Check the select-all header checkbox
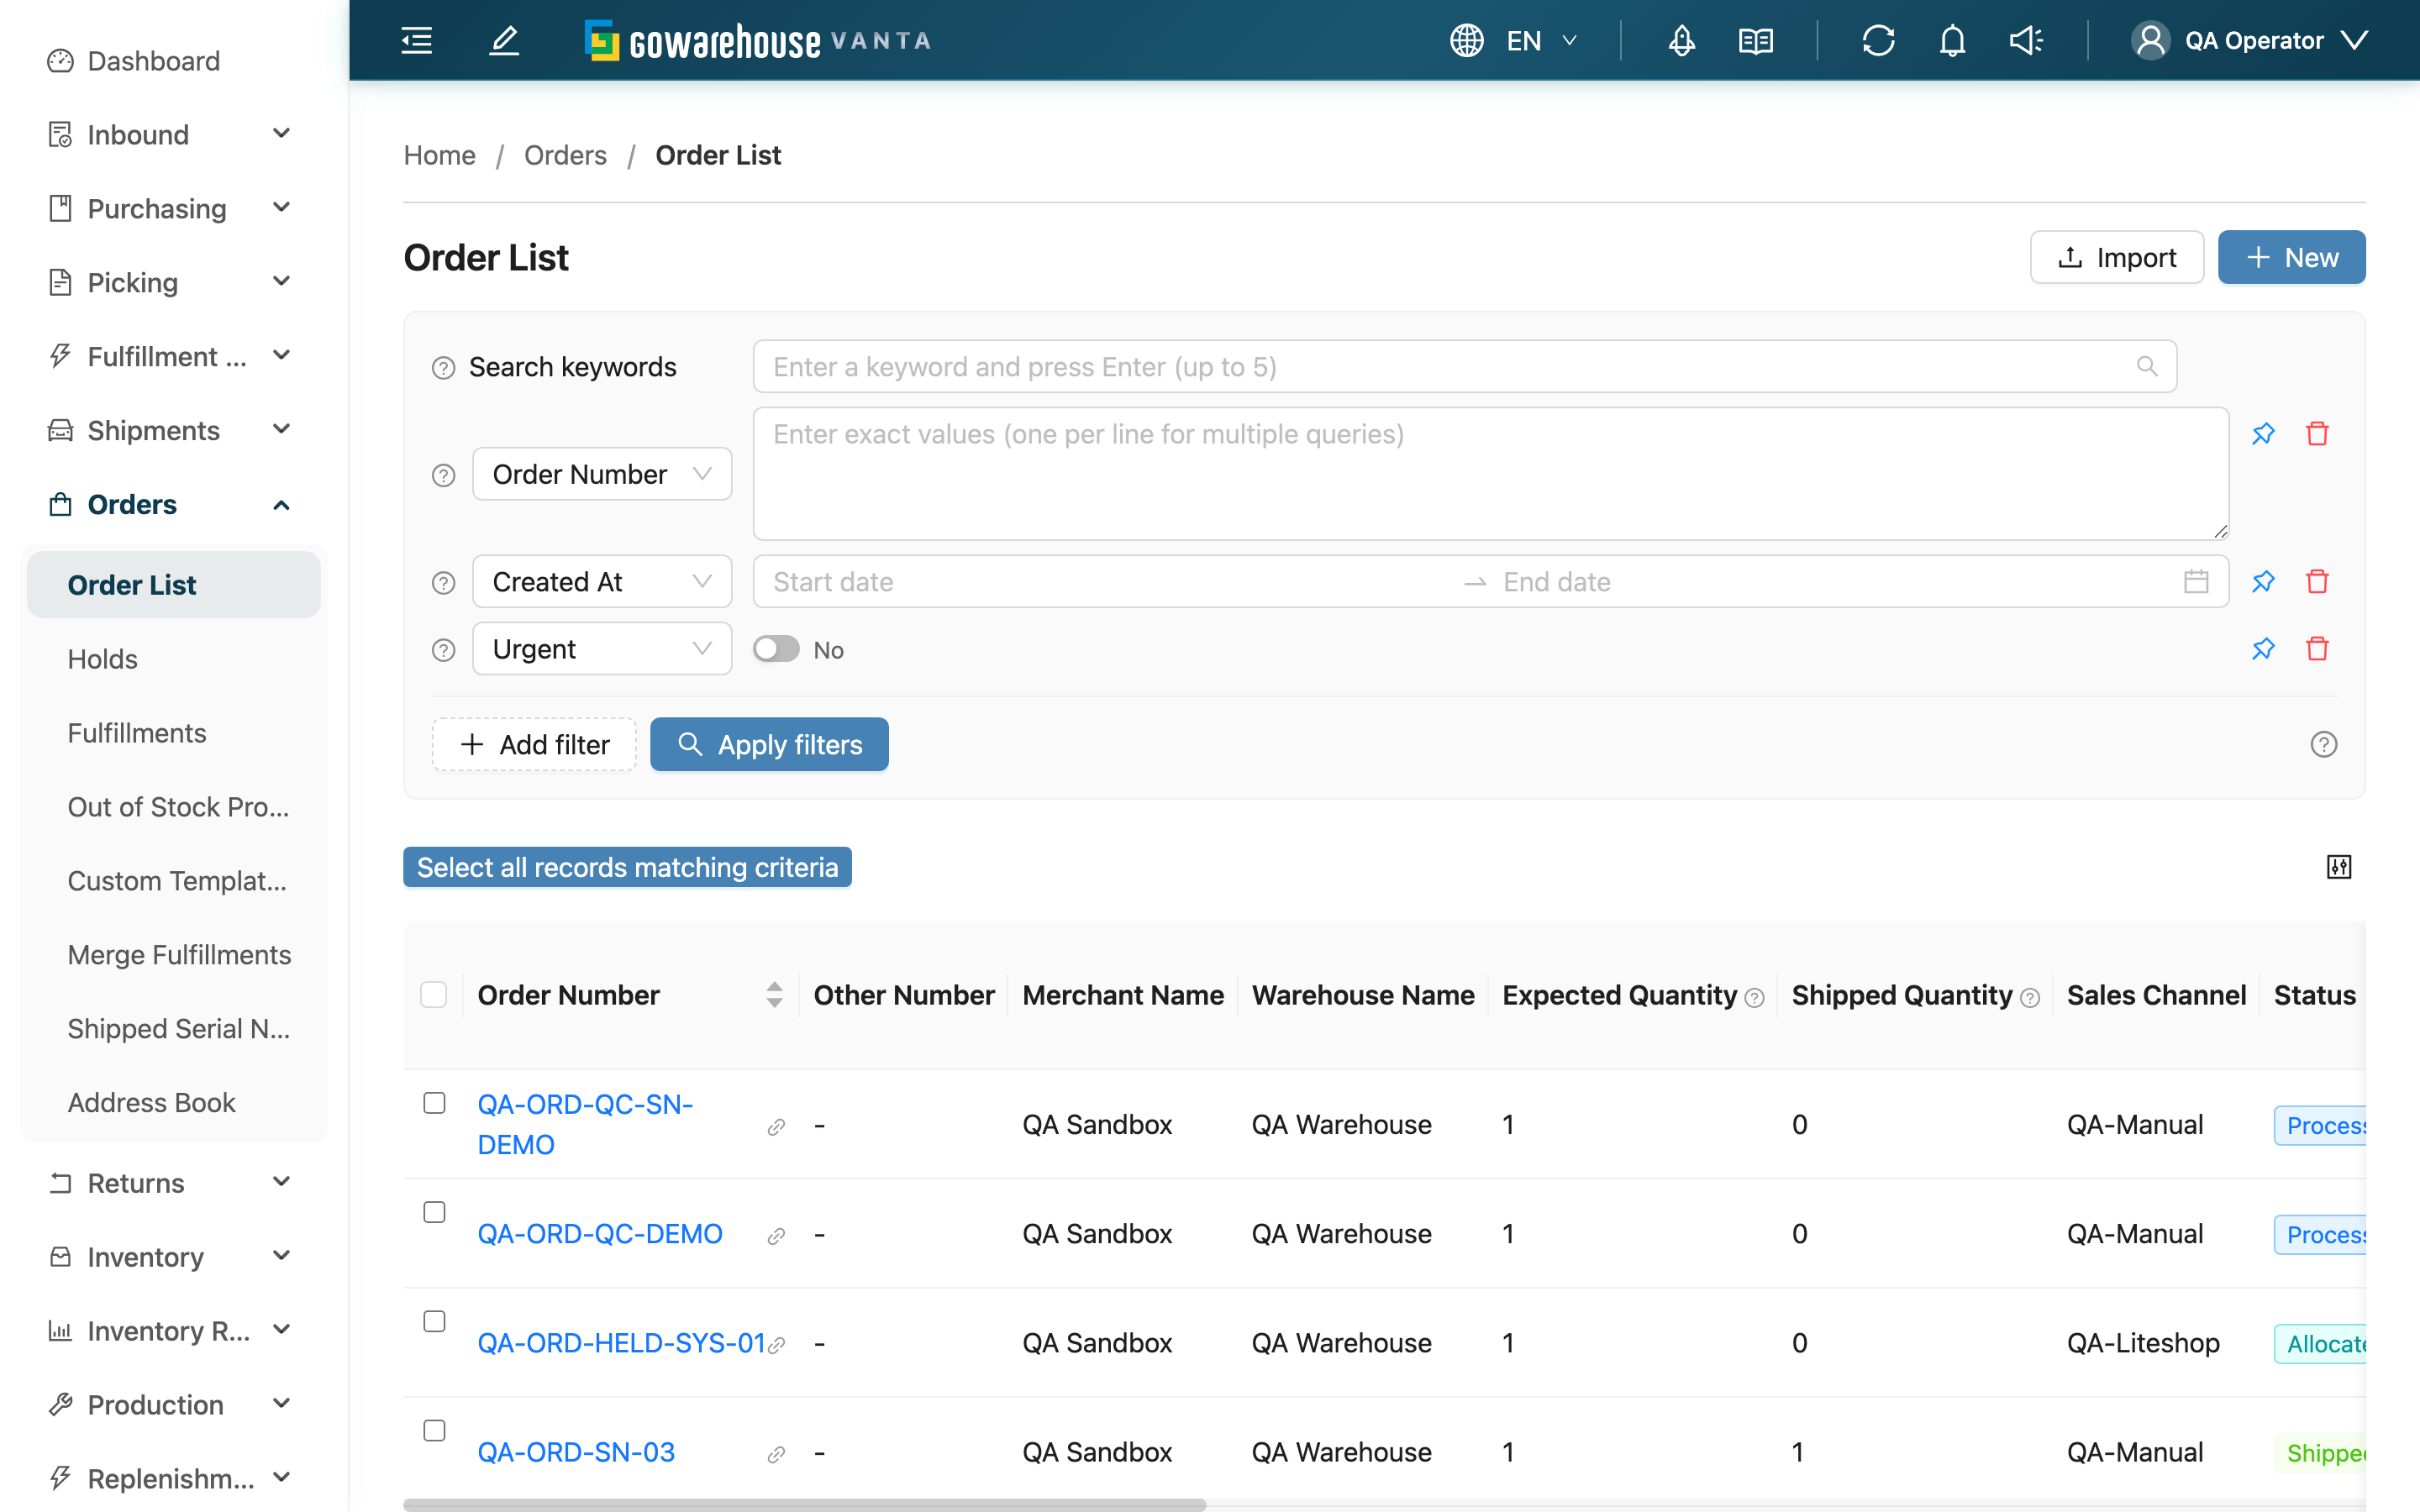 point(434,995)
